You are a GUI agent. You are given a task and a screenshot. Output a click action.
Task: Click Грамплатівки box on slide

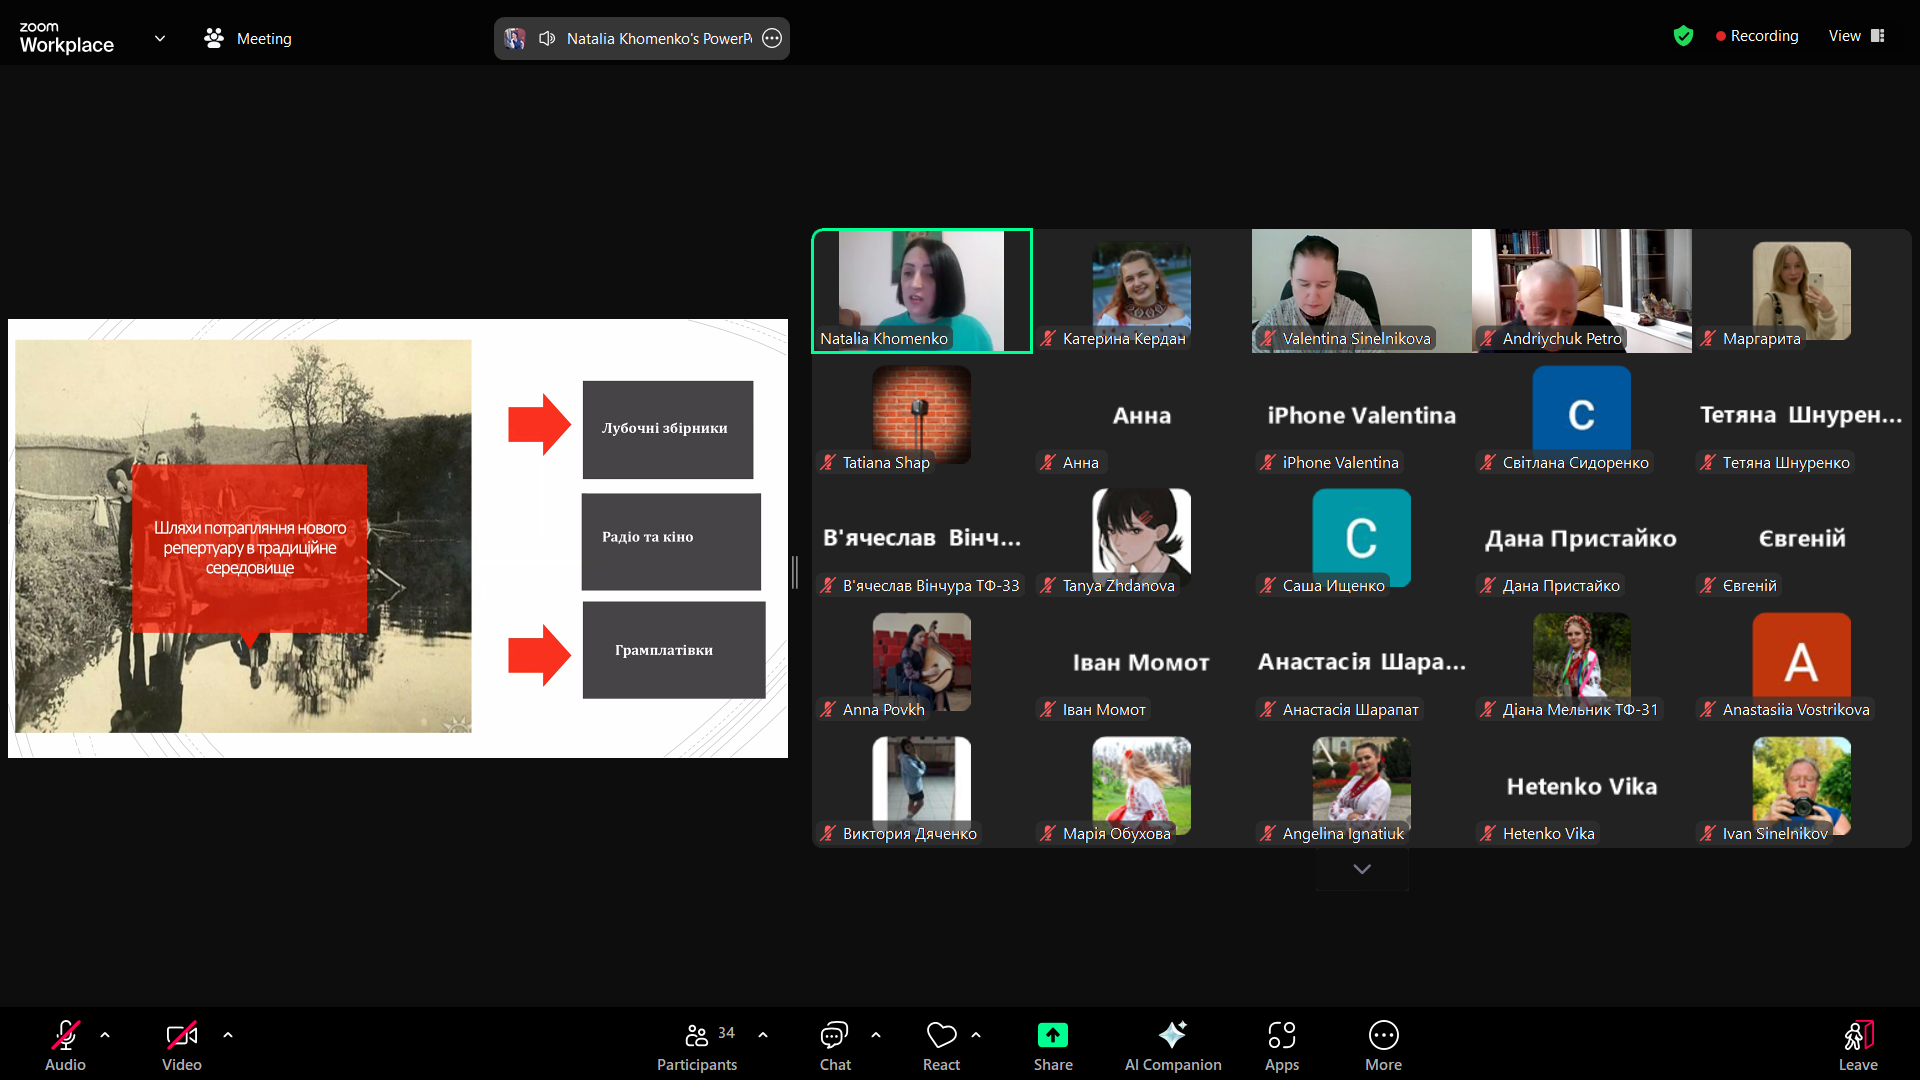(x=674, y=649)
